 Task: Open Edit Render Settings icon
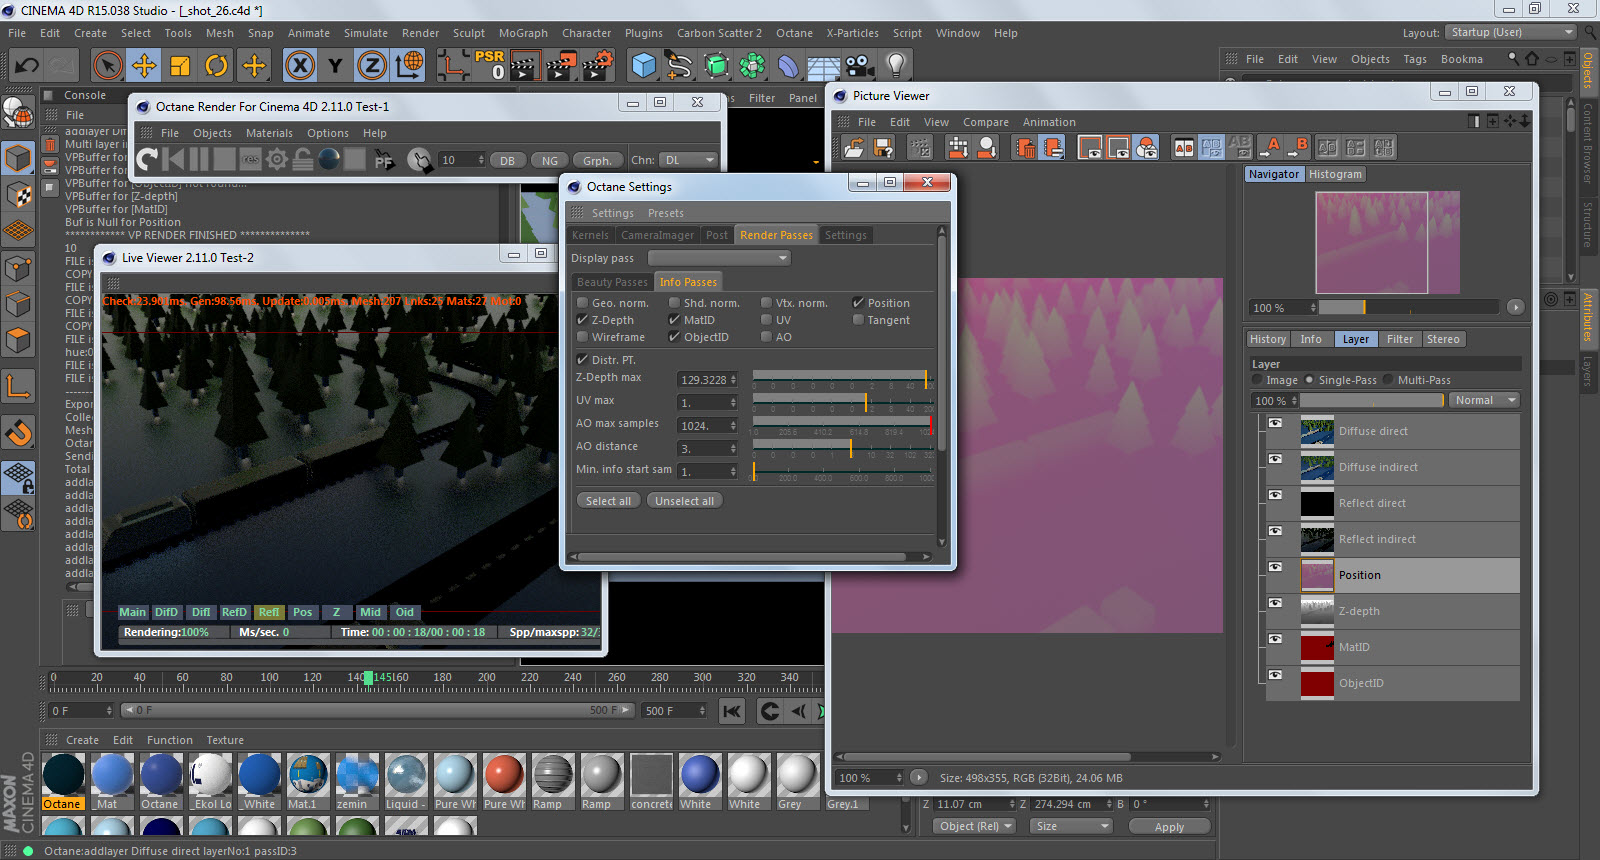(x=597, y=66)
